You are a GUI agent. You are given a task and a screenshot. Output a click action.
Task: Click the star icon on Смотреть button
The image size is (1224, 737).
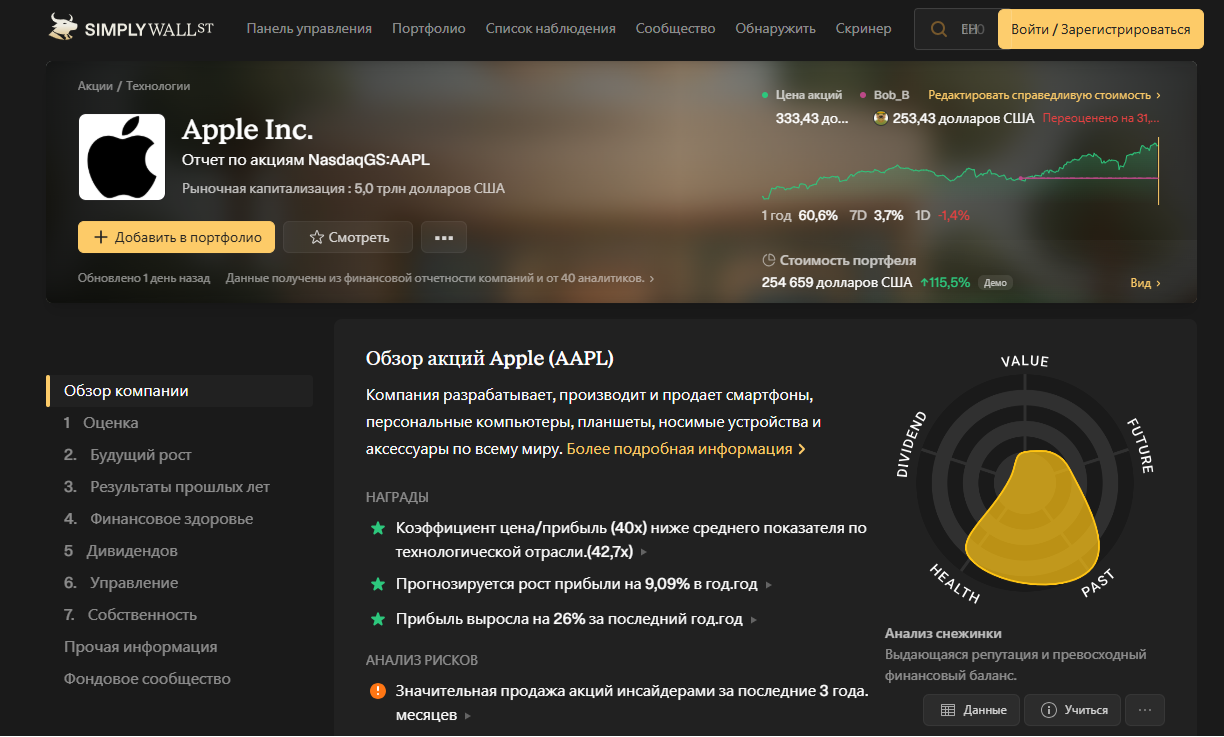317,237
